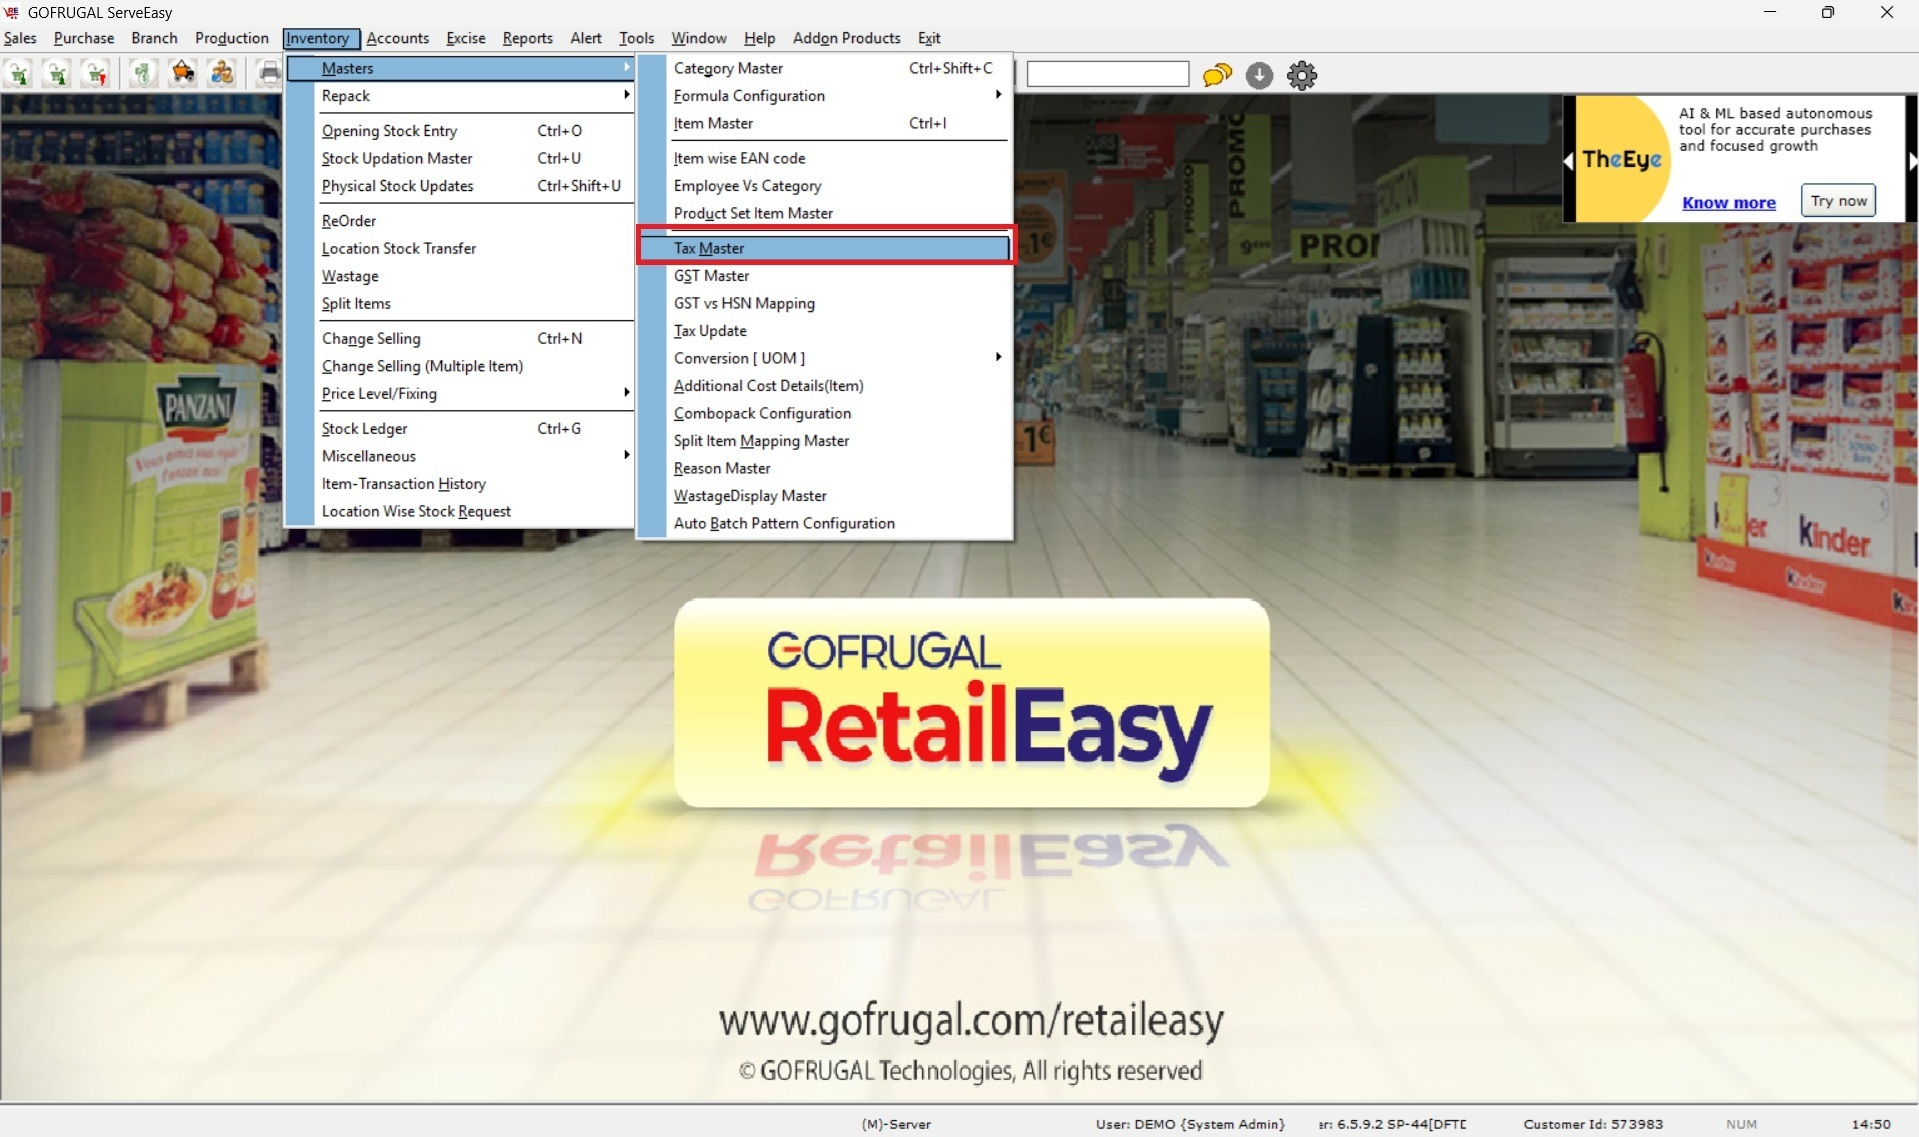Choose Tax Update
This screenshot has width=1919, height=1137.
[x=825, y=331]
